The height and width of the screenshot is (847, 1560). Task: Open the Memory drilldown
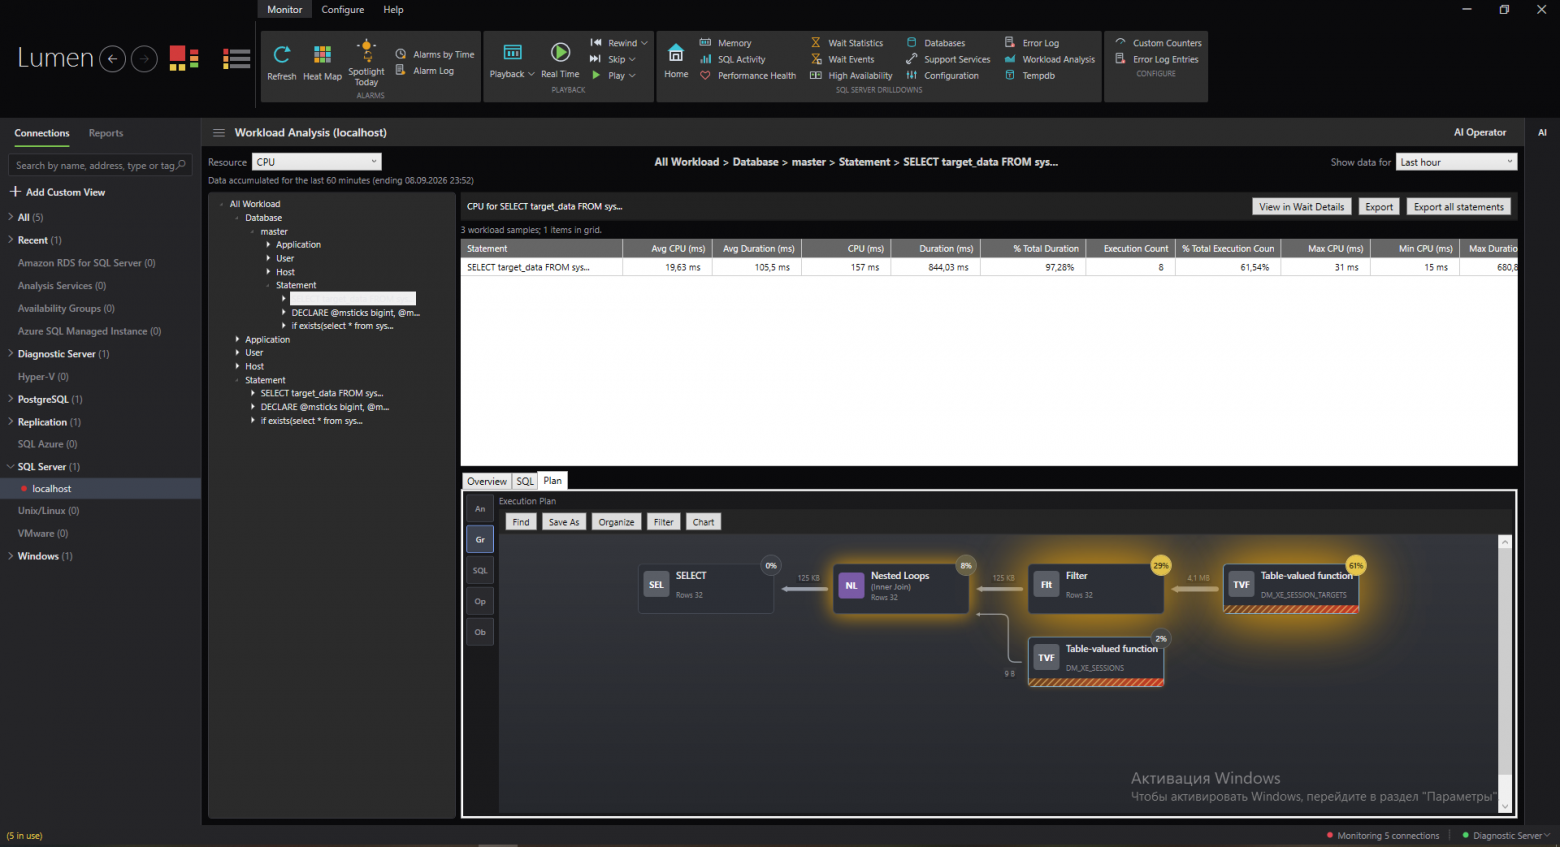(726, 43)
